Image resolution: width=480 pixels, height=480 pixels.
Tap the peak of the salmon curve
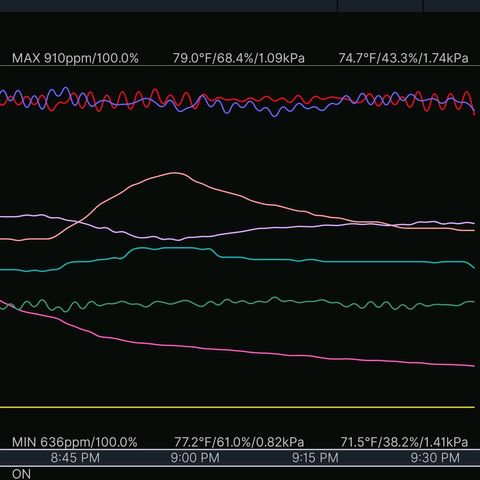(175, 173)
